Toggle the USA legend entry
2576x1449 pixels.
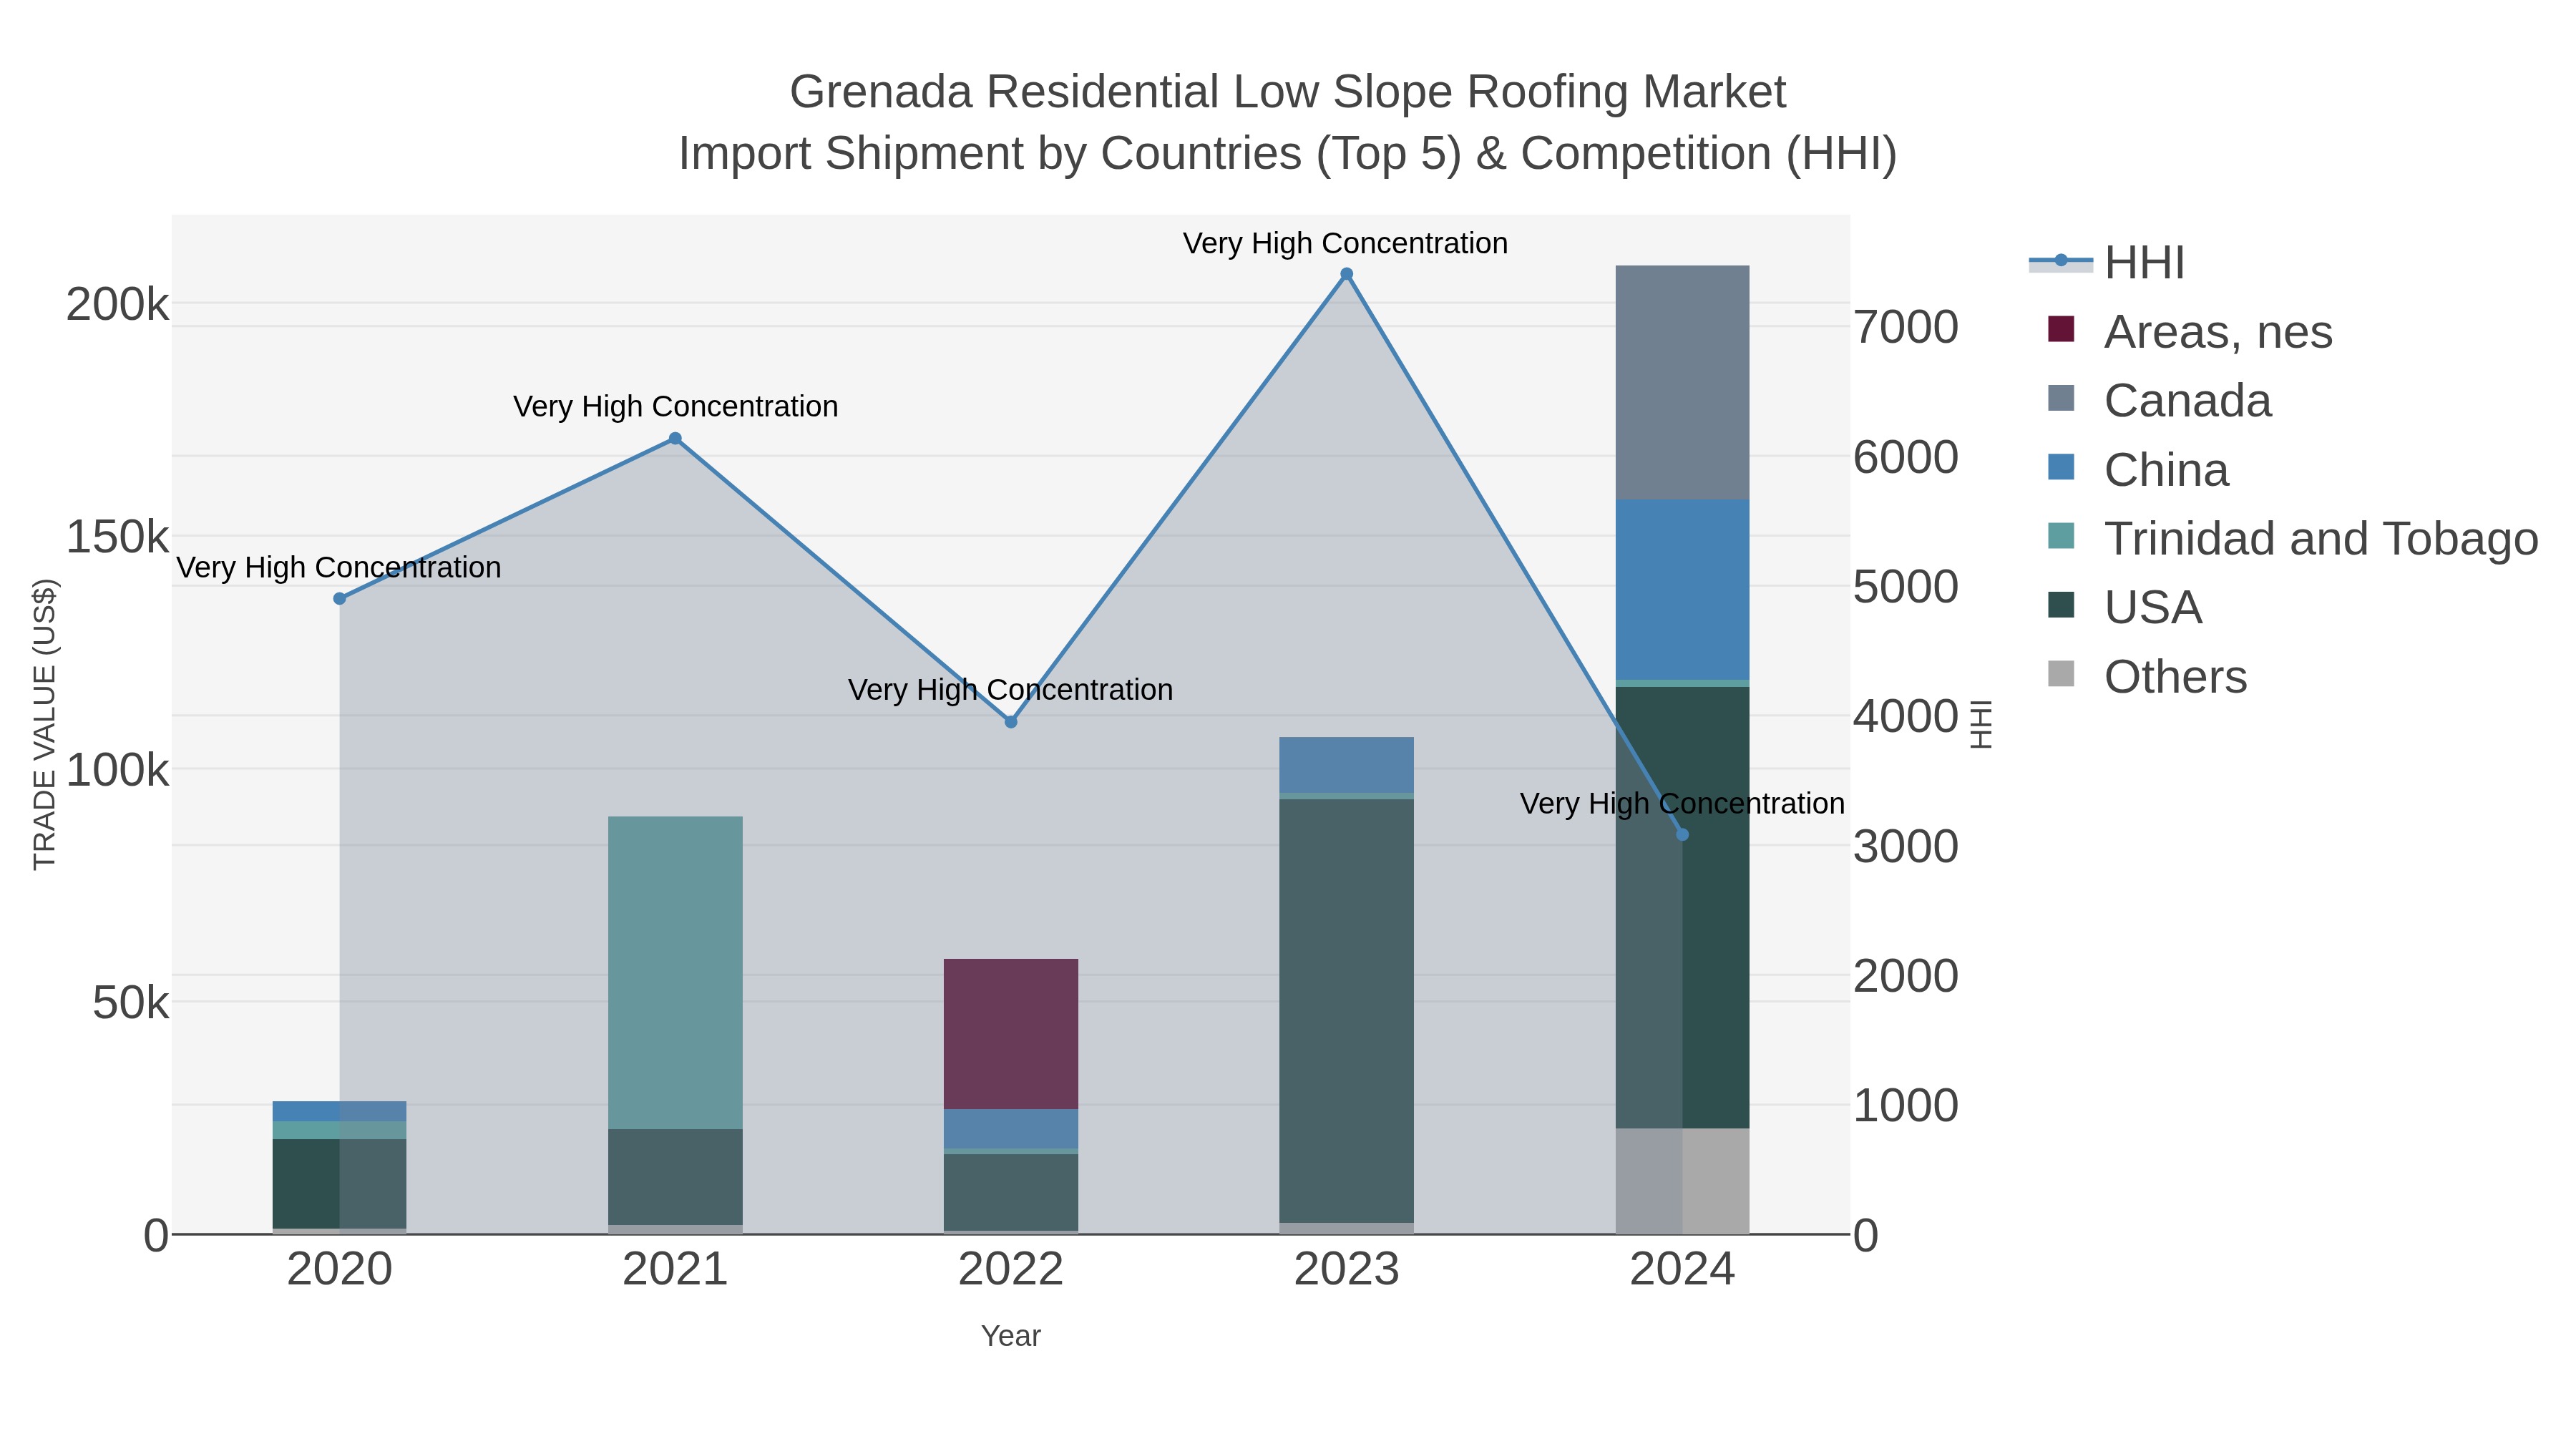[x=2124, y=607]
